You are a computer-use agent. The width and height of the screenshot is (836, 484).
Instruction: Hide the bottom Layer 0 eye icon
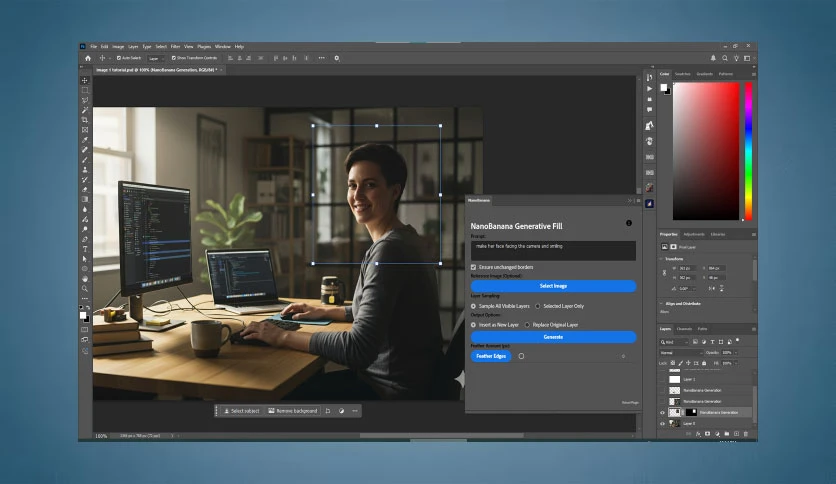[x=663, y=424]
